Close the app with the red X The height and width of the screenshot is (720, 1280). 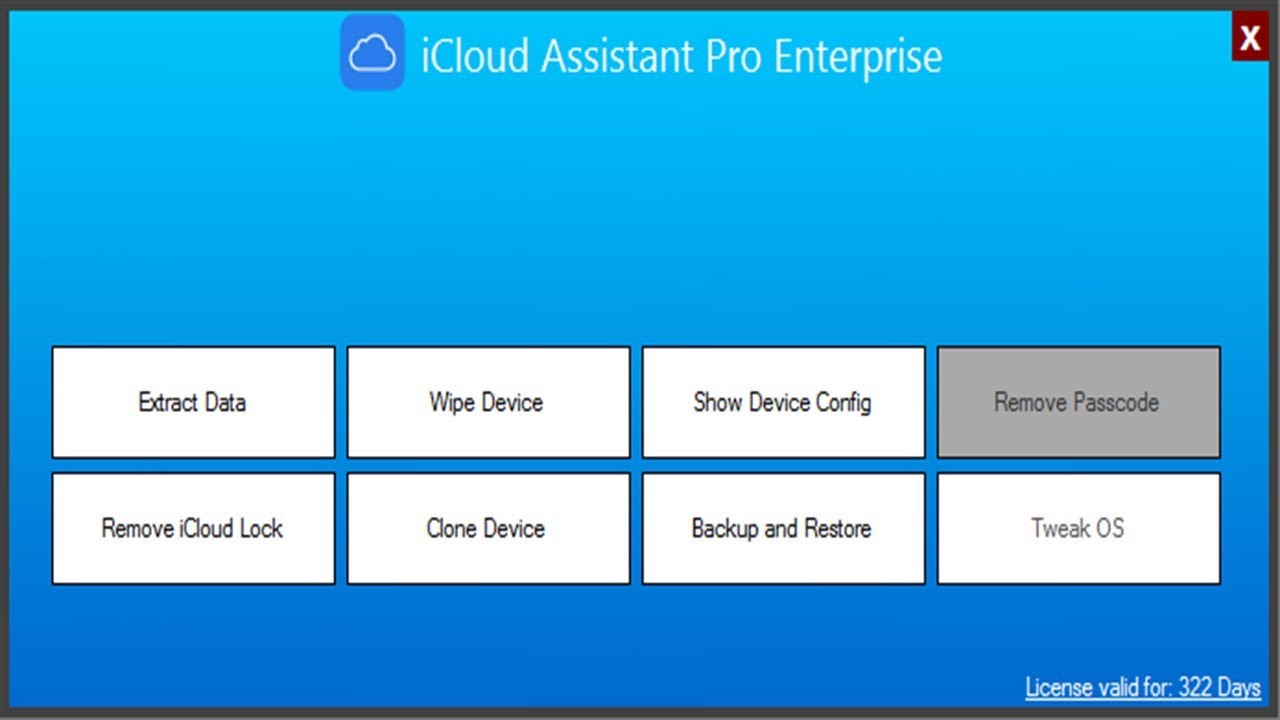(1250, 39)
